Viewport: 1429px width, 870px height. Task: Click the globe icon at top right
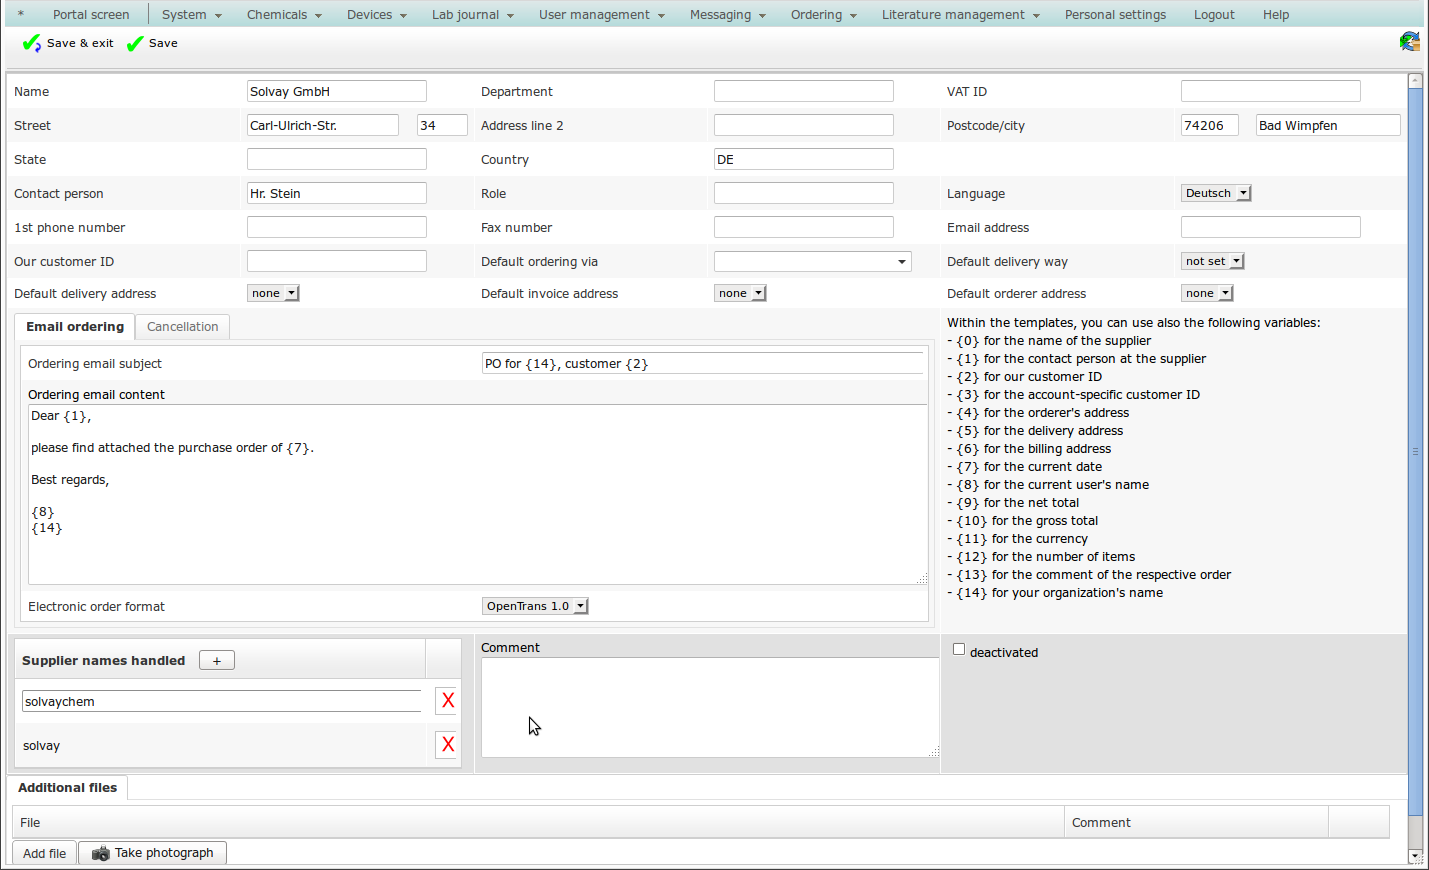coord(1409,41)
